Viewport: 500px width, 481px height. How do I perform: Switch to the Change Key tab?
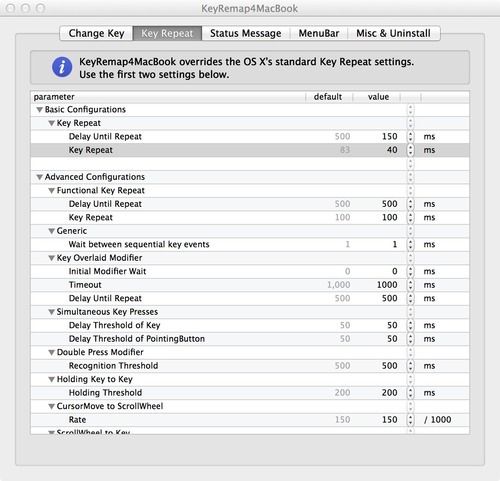96,33
